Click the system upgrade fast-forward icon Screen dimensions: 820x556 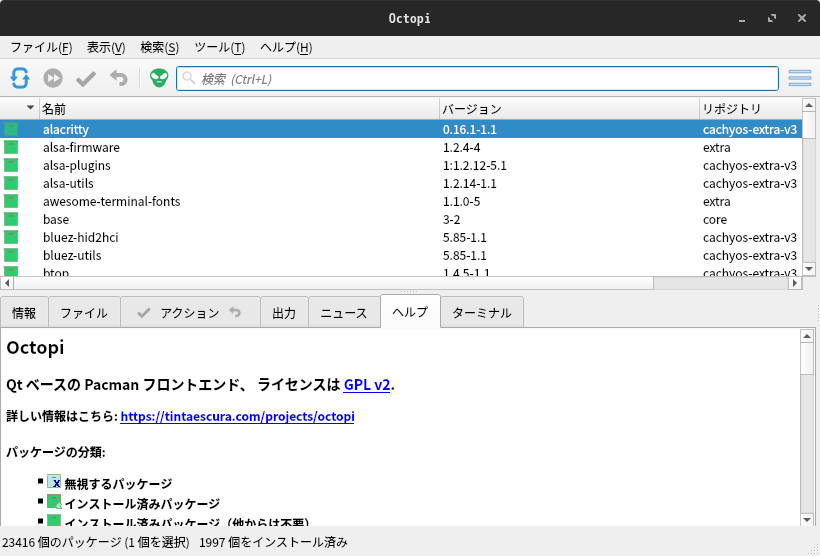tap(53, 78)
